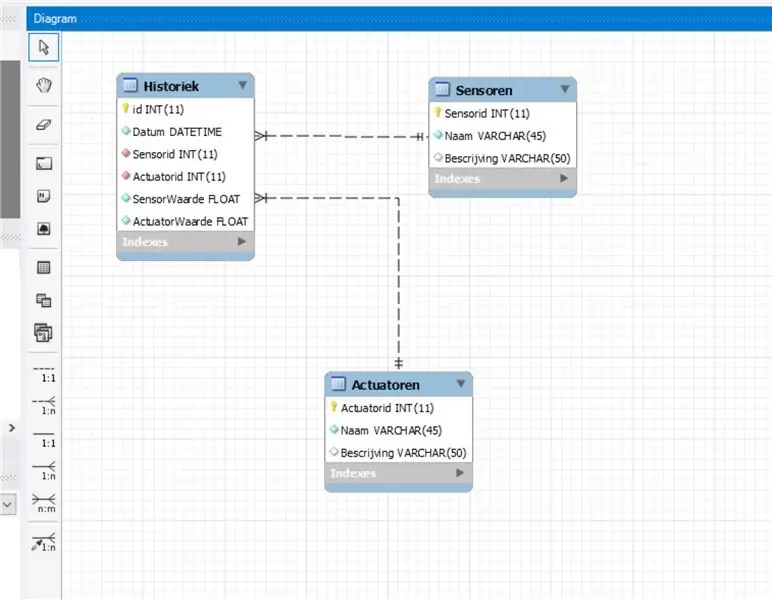Screen dimensions: 772x600
Task: Select the Historiek table title
Action: point(171,86)
